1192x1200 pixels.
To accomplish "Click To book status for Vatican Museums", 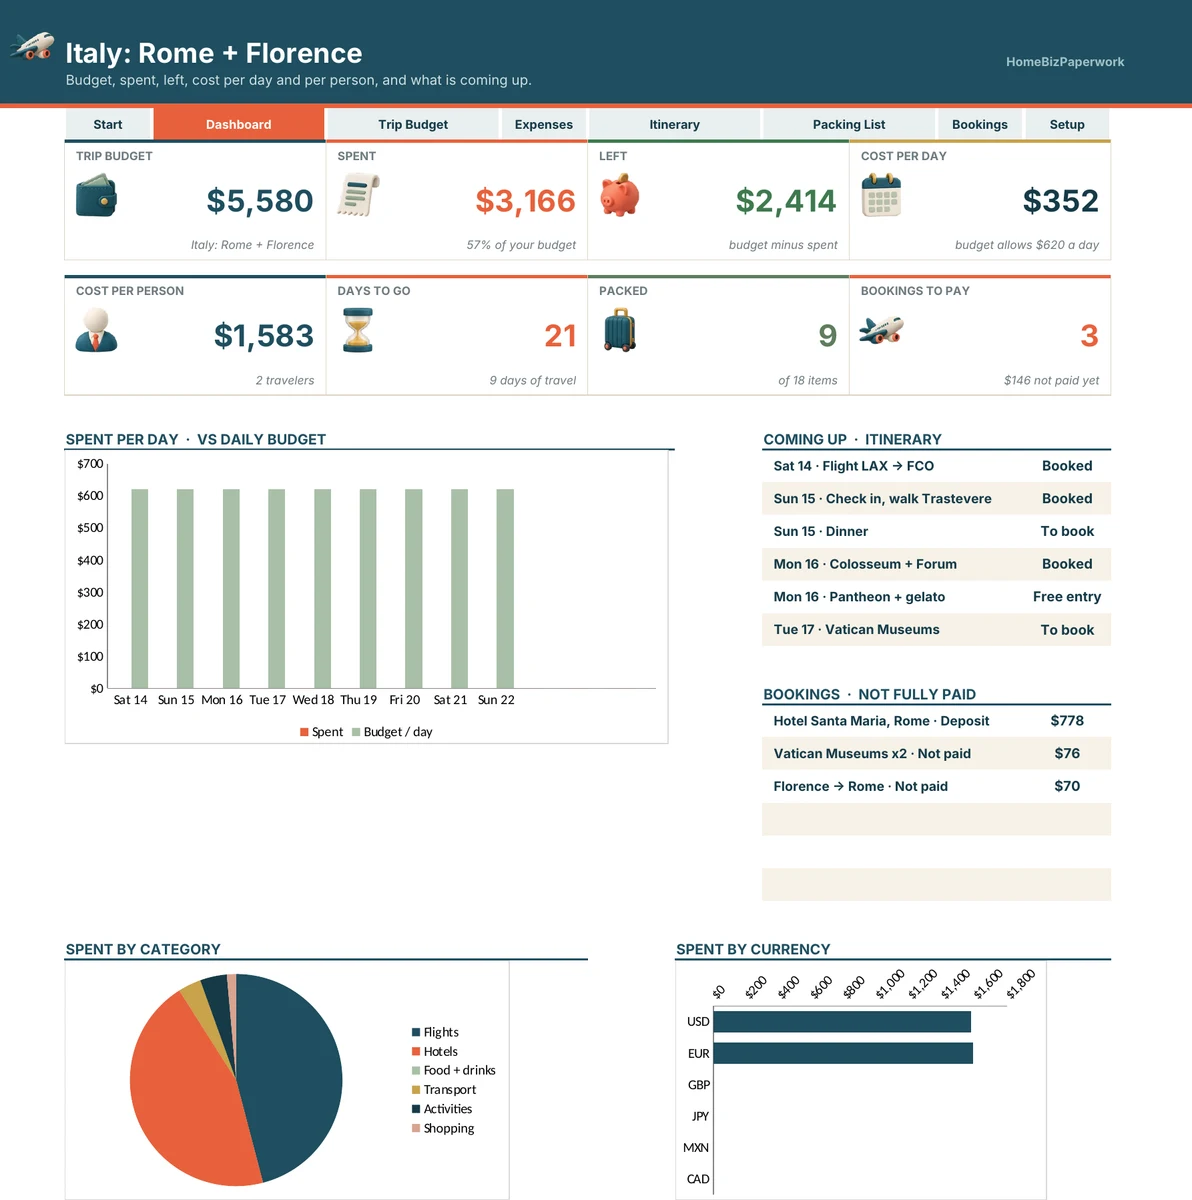I will (x=1067, y=630).
